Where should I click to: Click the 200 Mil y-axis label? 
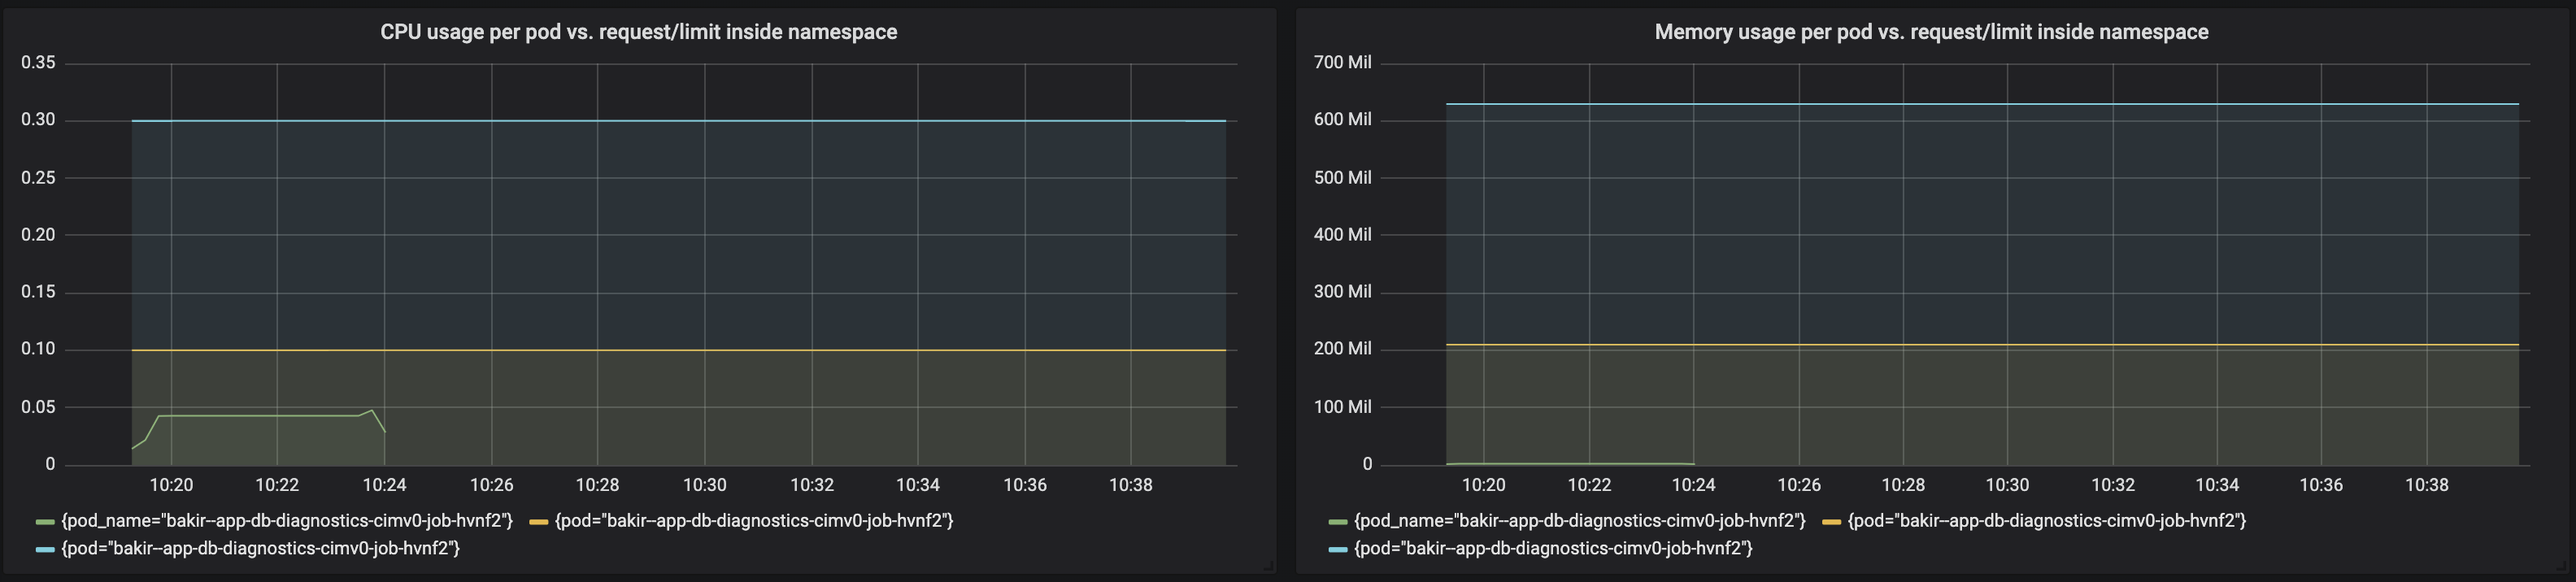tap(1343, 349)
